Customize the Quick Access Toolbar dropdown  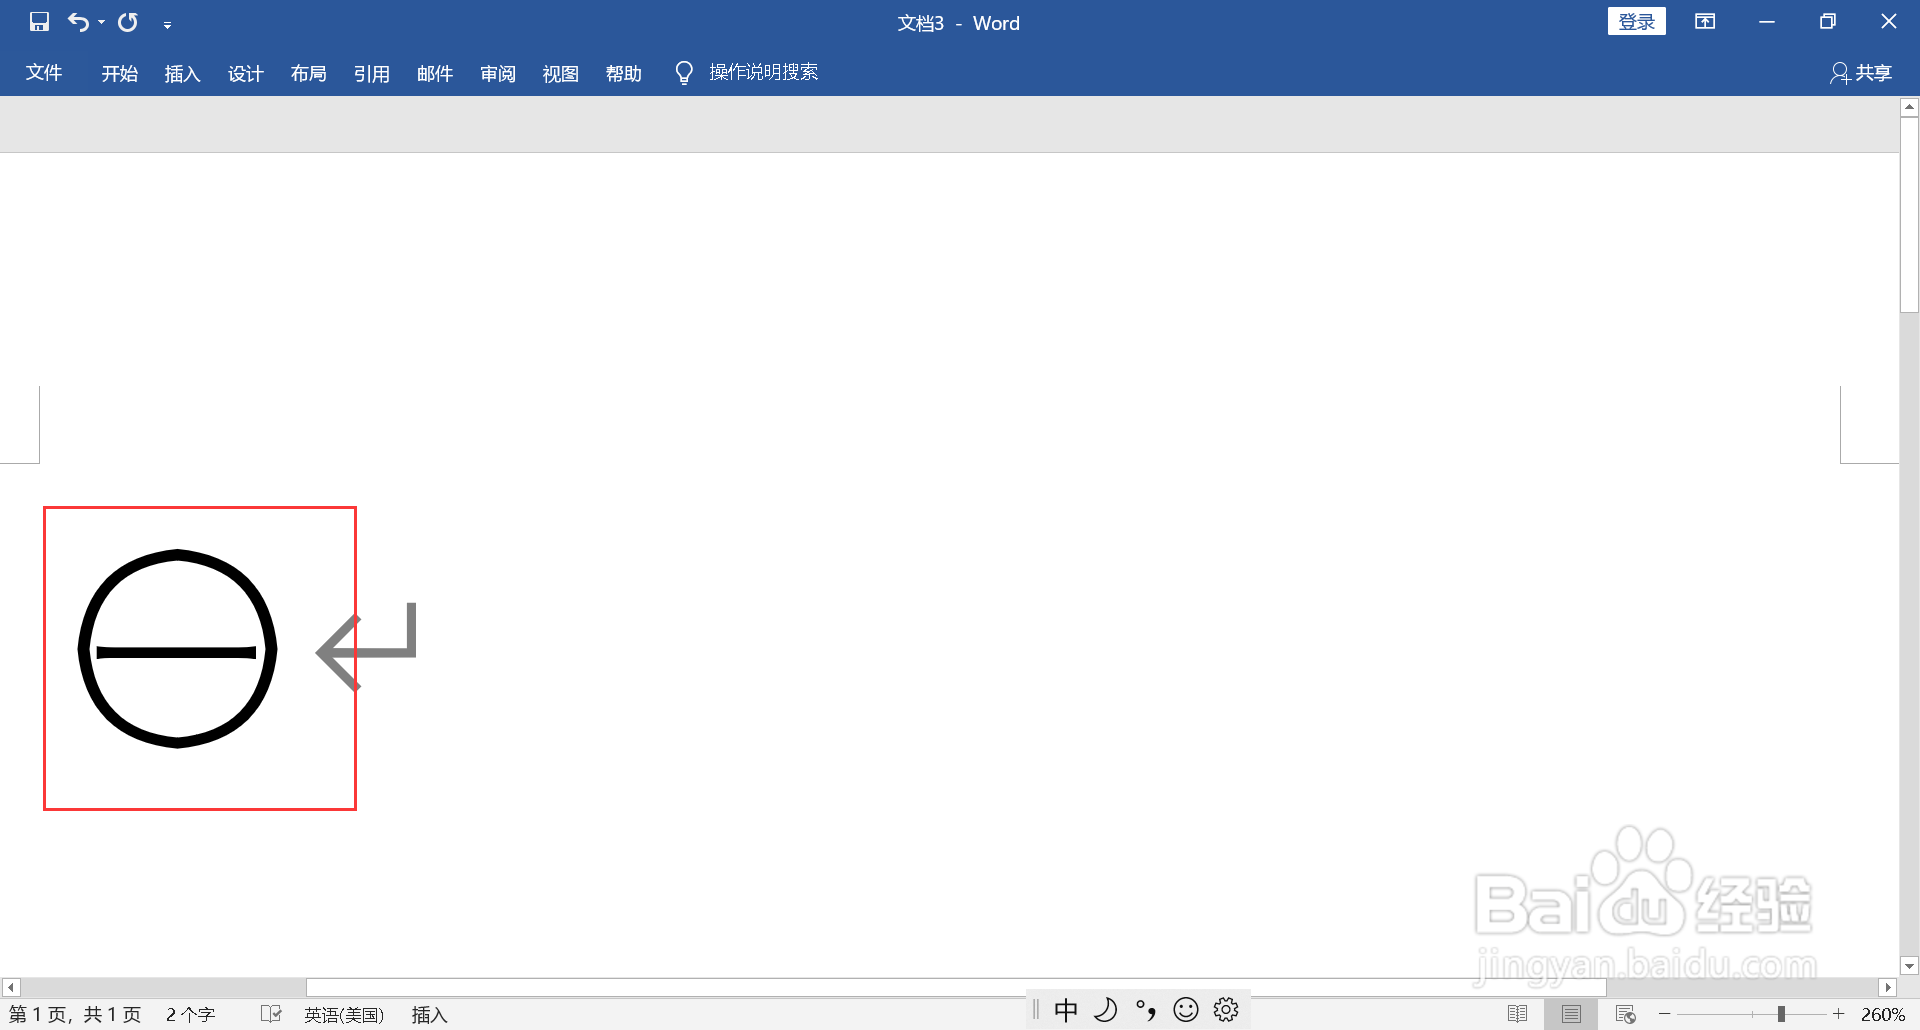click(x=167, y=24)
